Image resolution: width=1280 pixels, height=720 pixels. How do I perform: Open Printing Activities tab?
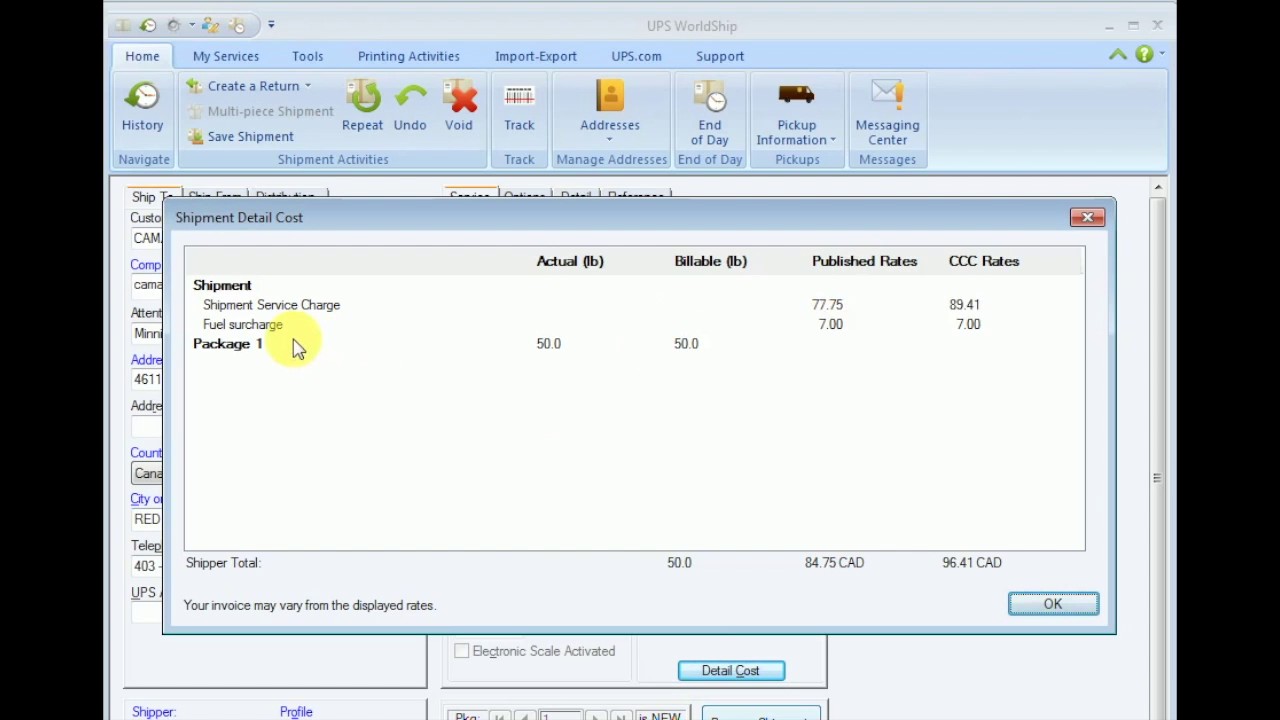409,56
